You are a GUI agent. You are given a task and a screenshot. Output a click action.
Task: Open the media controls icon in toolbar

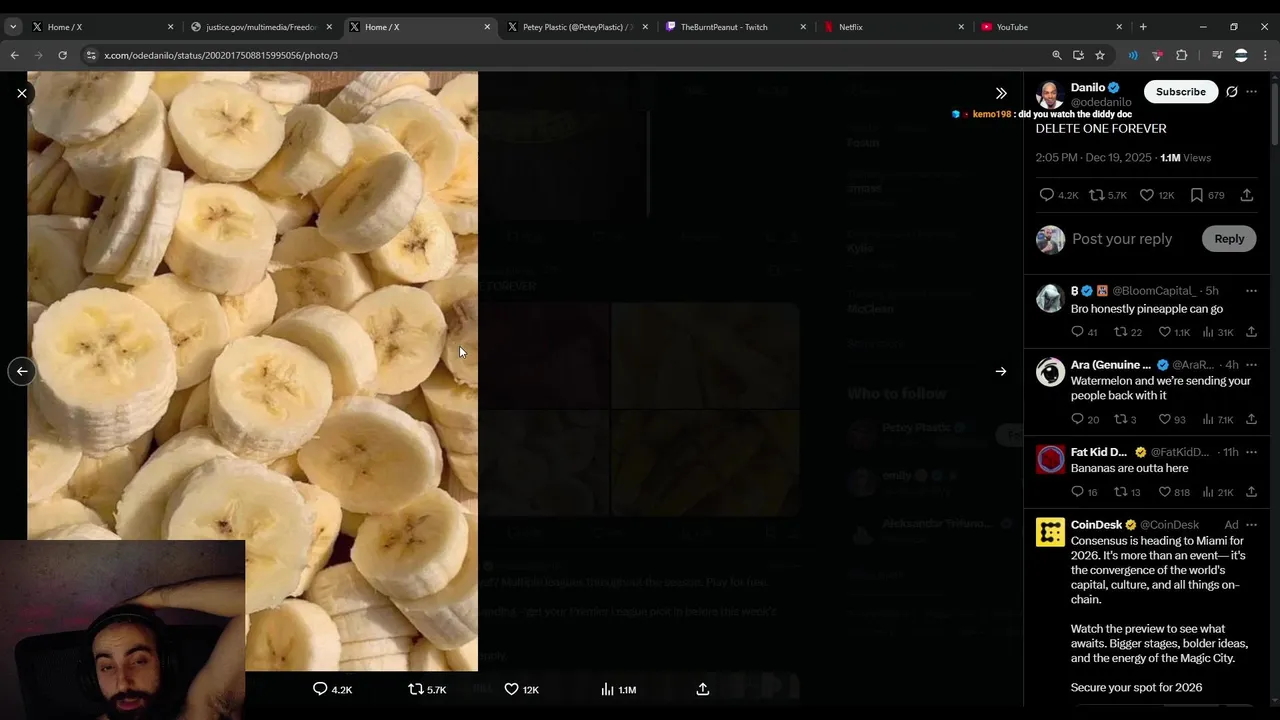coord(1217,55)
